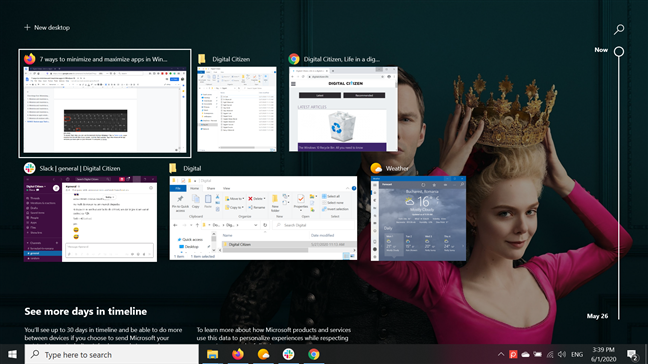Click the folder icon beside the 'Digital' title
This screenshot has height=364, width=648.
pyautogui.click(x=173, y=168)
